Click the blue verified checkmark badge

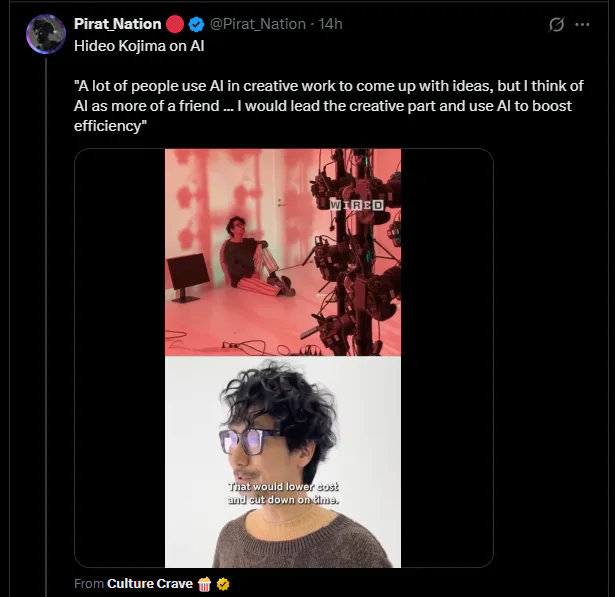click(x=197, y=24)
